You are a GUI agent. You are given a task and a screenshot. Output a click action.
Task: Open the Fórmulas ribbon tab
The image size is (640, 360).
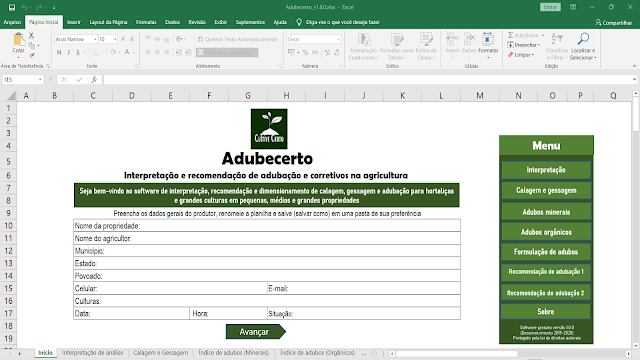coord(146,22)
